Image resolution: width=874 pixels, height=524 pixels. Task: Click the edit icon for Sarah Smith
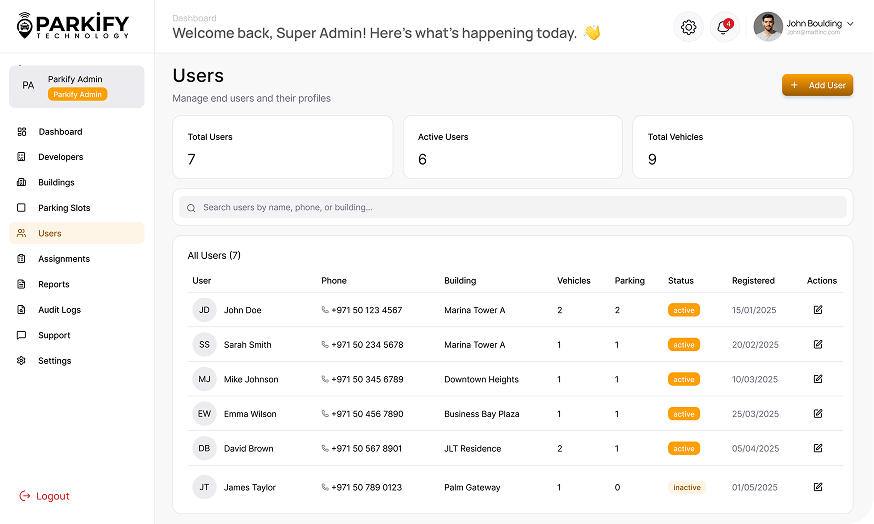tap(818, 345)
